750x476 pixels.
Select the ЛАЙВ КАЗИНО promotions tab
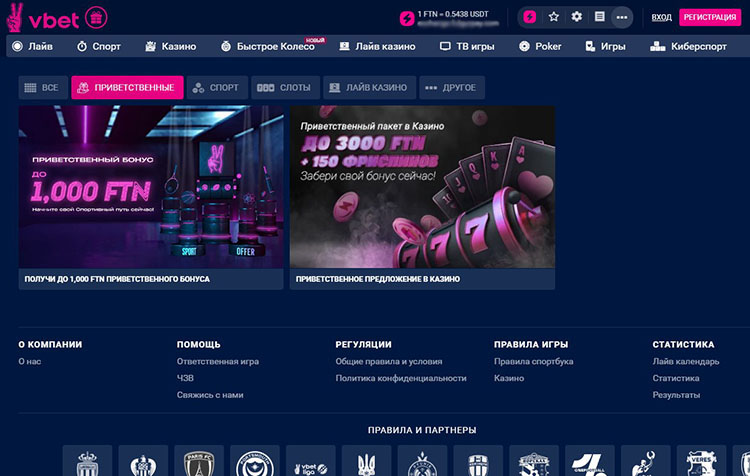tap(370, 88)
